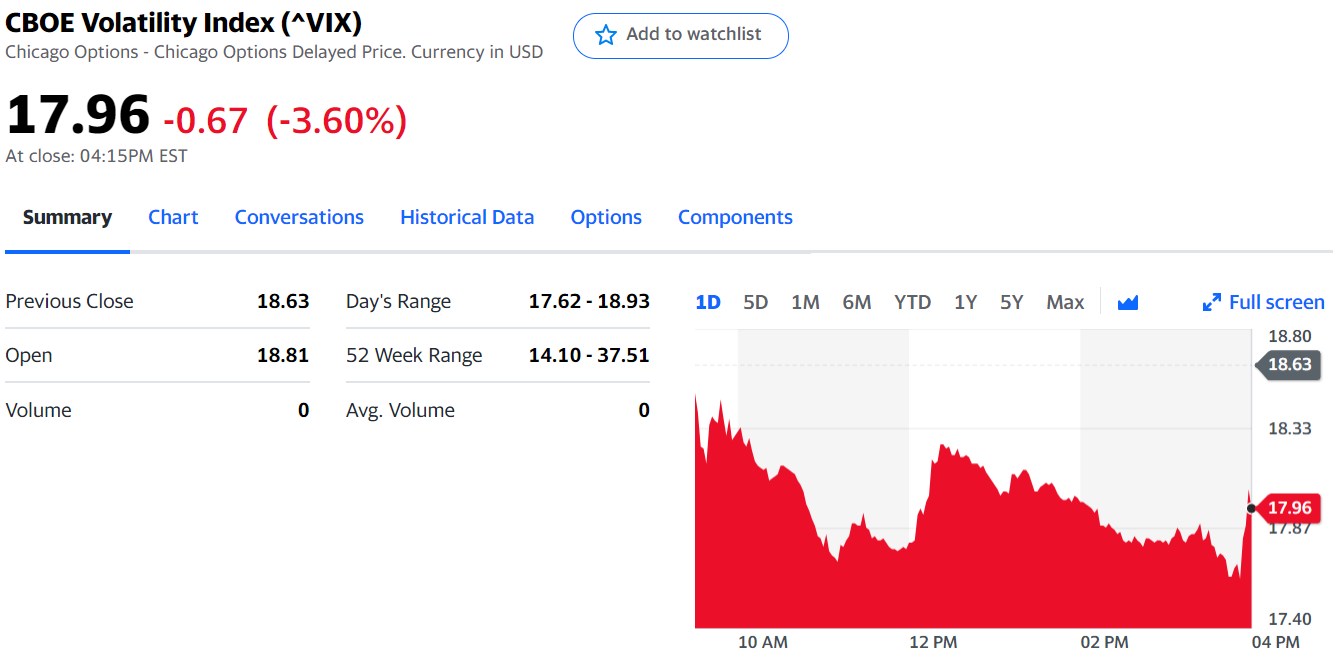Screen dimensions: 1333x657
Task: Open the Conversations tab
Action: pyautogui.click(x=299, y=217)
